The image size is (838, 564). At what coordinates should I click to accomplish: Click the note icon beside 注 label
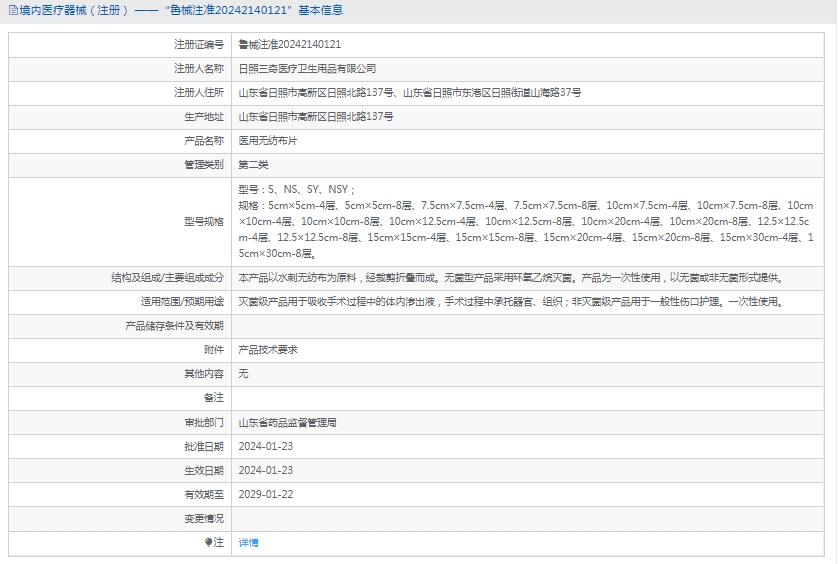[x=209, y=542]
